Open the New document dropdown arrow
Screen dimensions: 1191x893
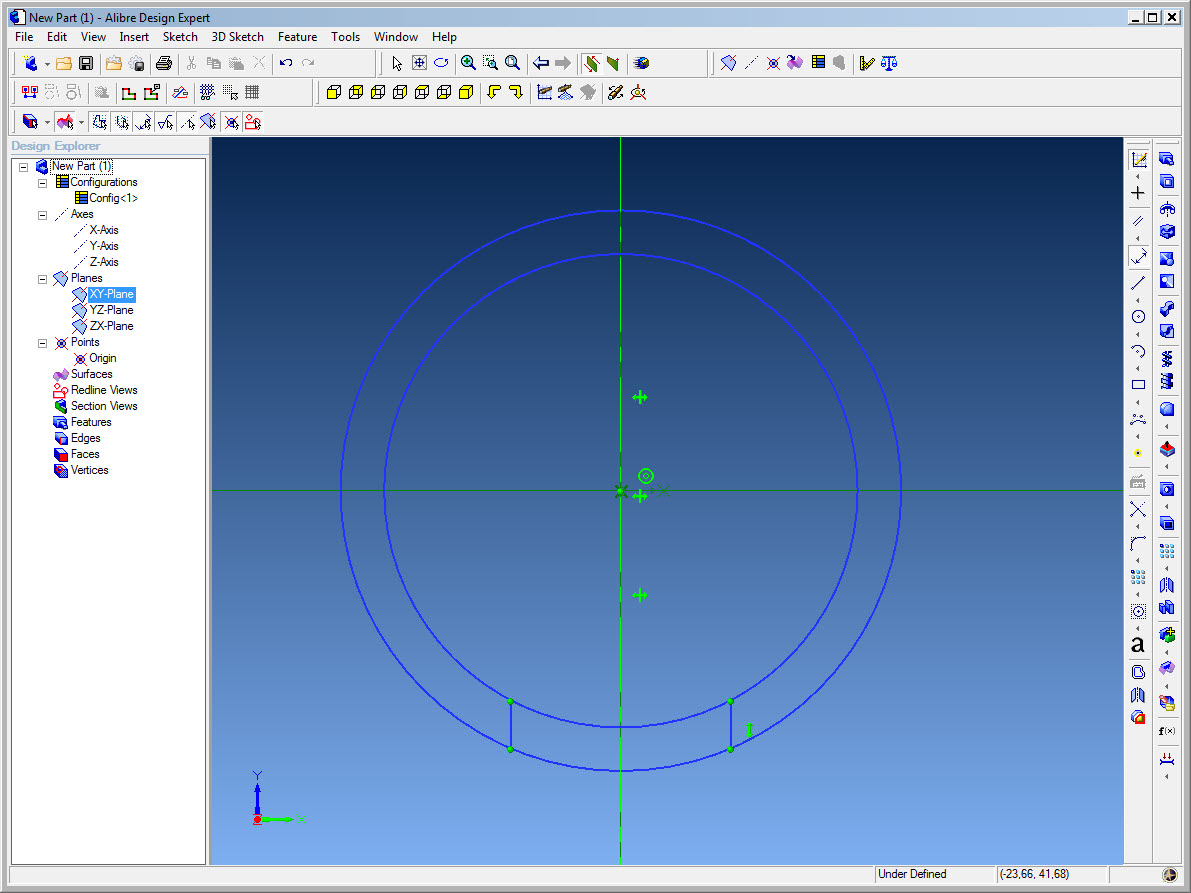(x=47, y=64)
